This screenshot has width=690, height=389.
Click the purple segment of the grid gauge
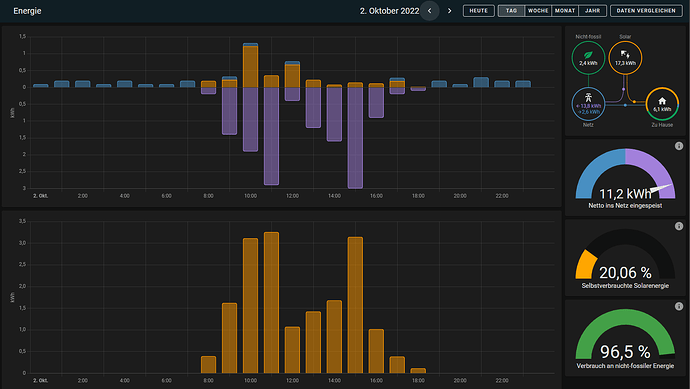655,168
